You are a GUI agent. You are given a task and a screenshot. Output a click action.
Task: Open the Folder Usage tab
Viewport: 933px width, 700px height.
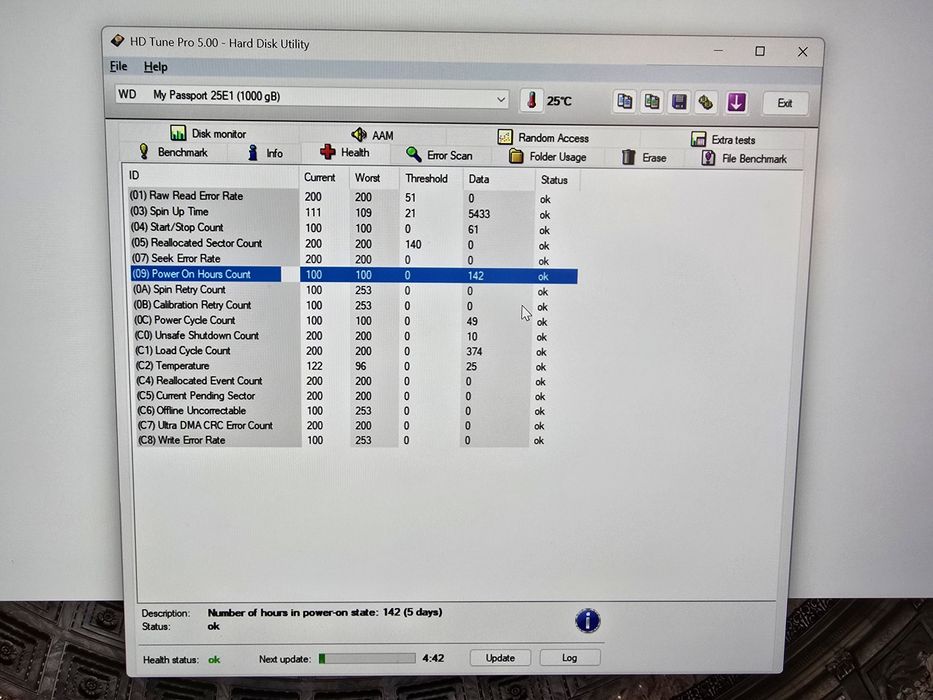pyautogui.click(x=547, y=157)
